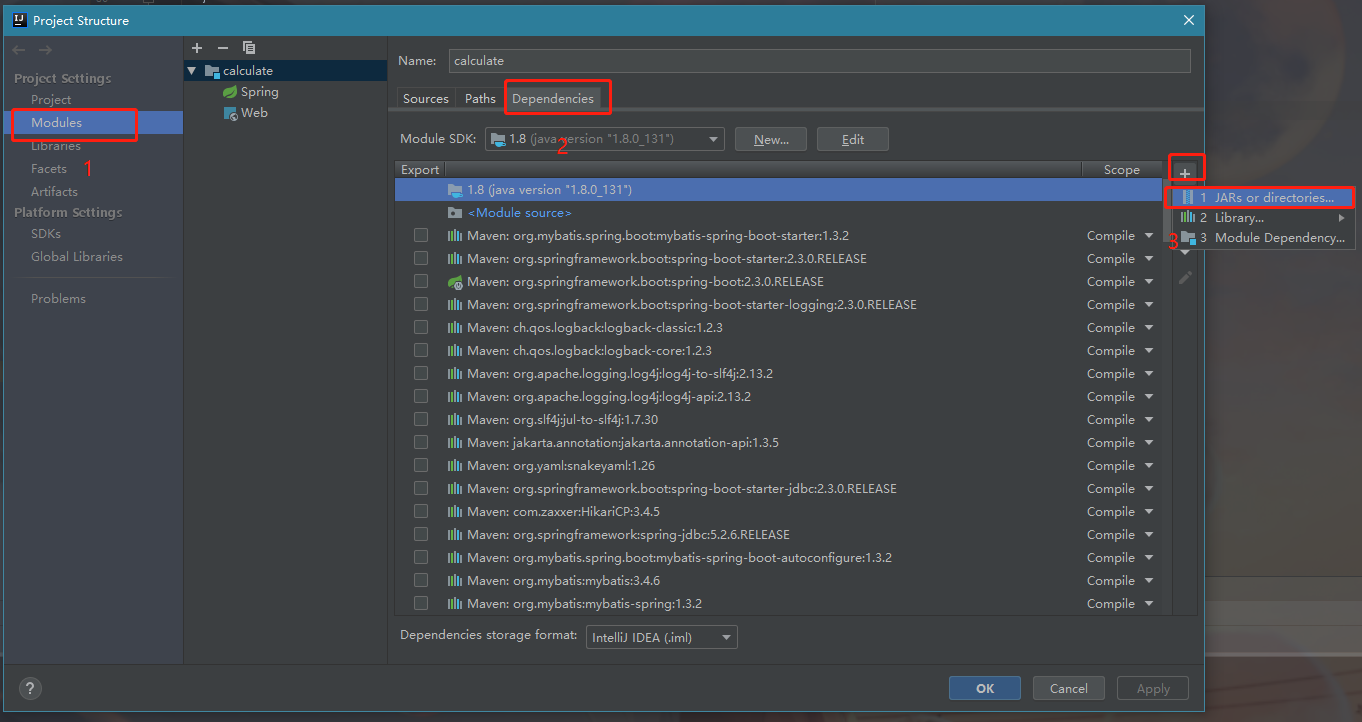Toggle export for spring-boot-starter:2.3.0.RELEASE
This screenshot has height=722, width=1362.
(x=421, y=259)
